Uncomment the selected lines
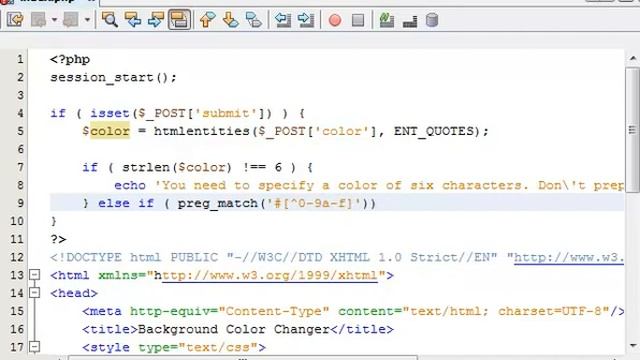640x360 pixels. [410, 21]
